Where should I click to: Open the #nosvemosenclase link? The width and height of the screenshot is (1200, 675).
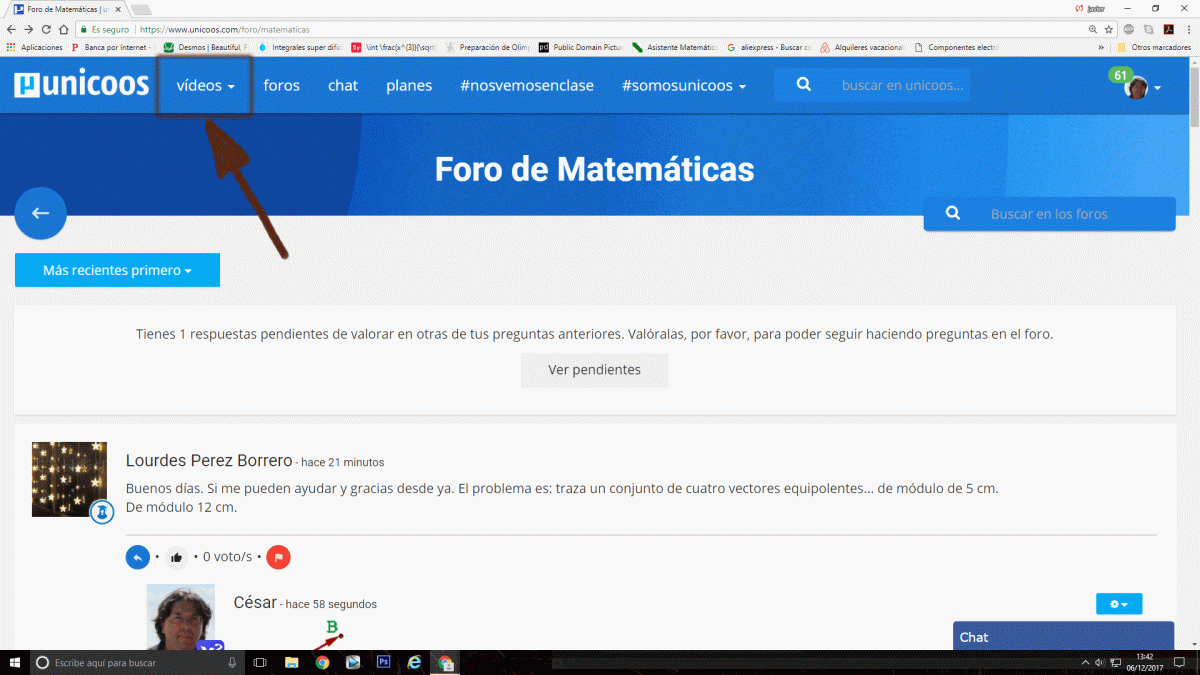coord(527,86)
